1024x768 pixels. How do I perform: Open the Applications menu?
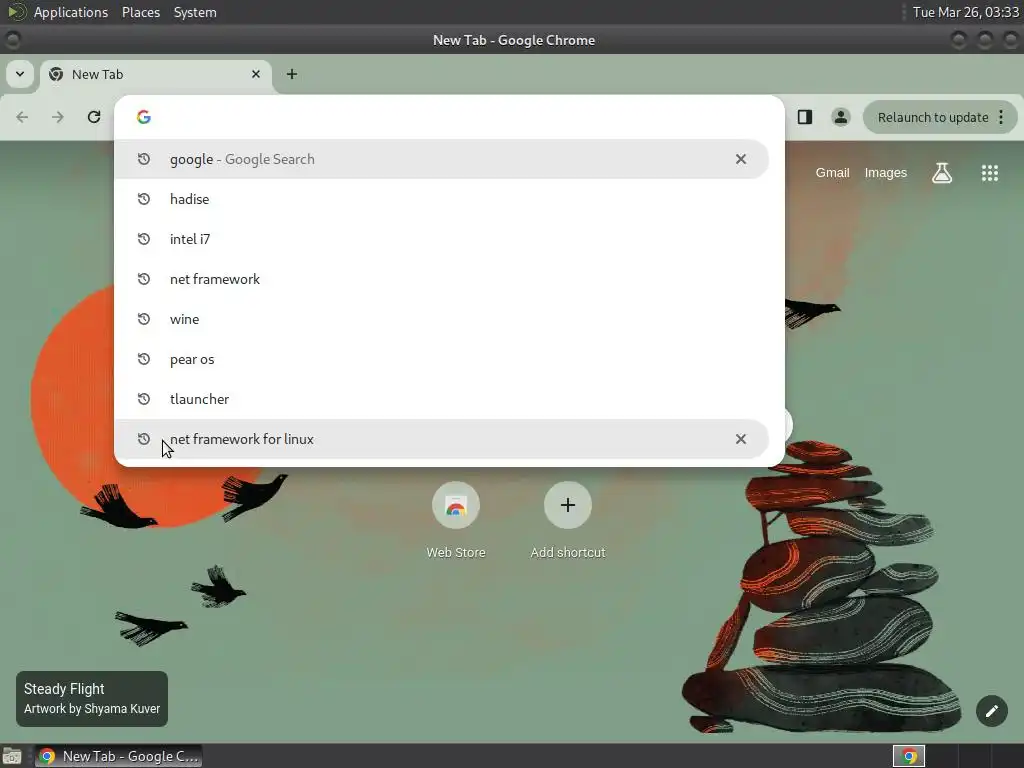click(x=71, y=12)
